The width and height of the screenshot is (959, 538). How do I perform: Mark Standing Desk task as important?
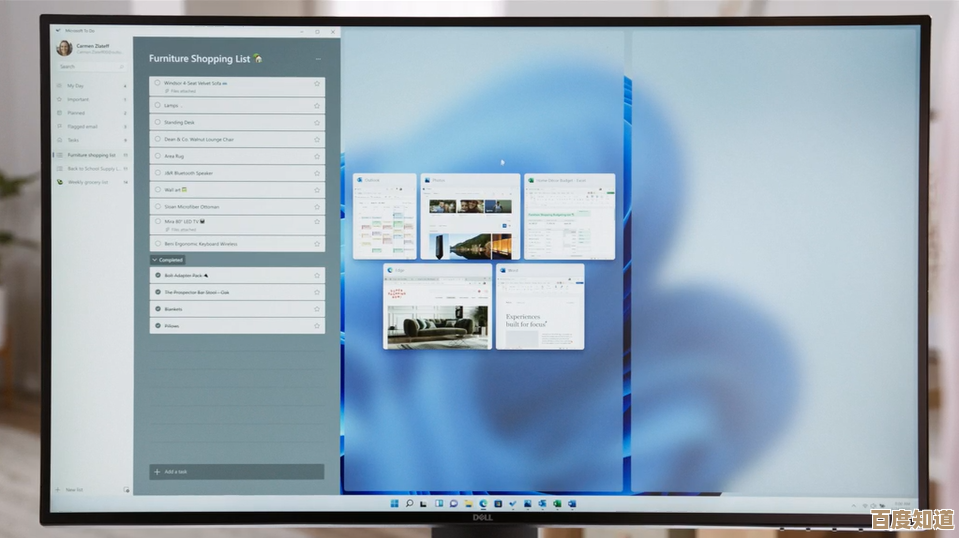[317, 122]
